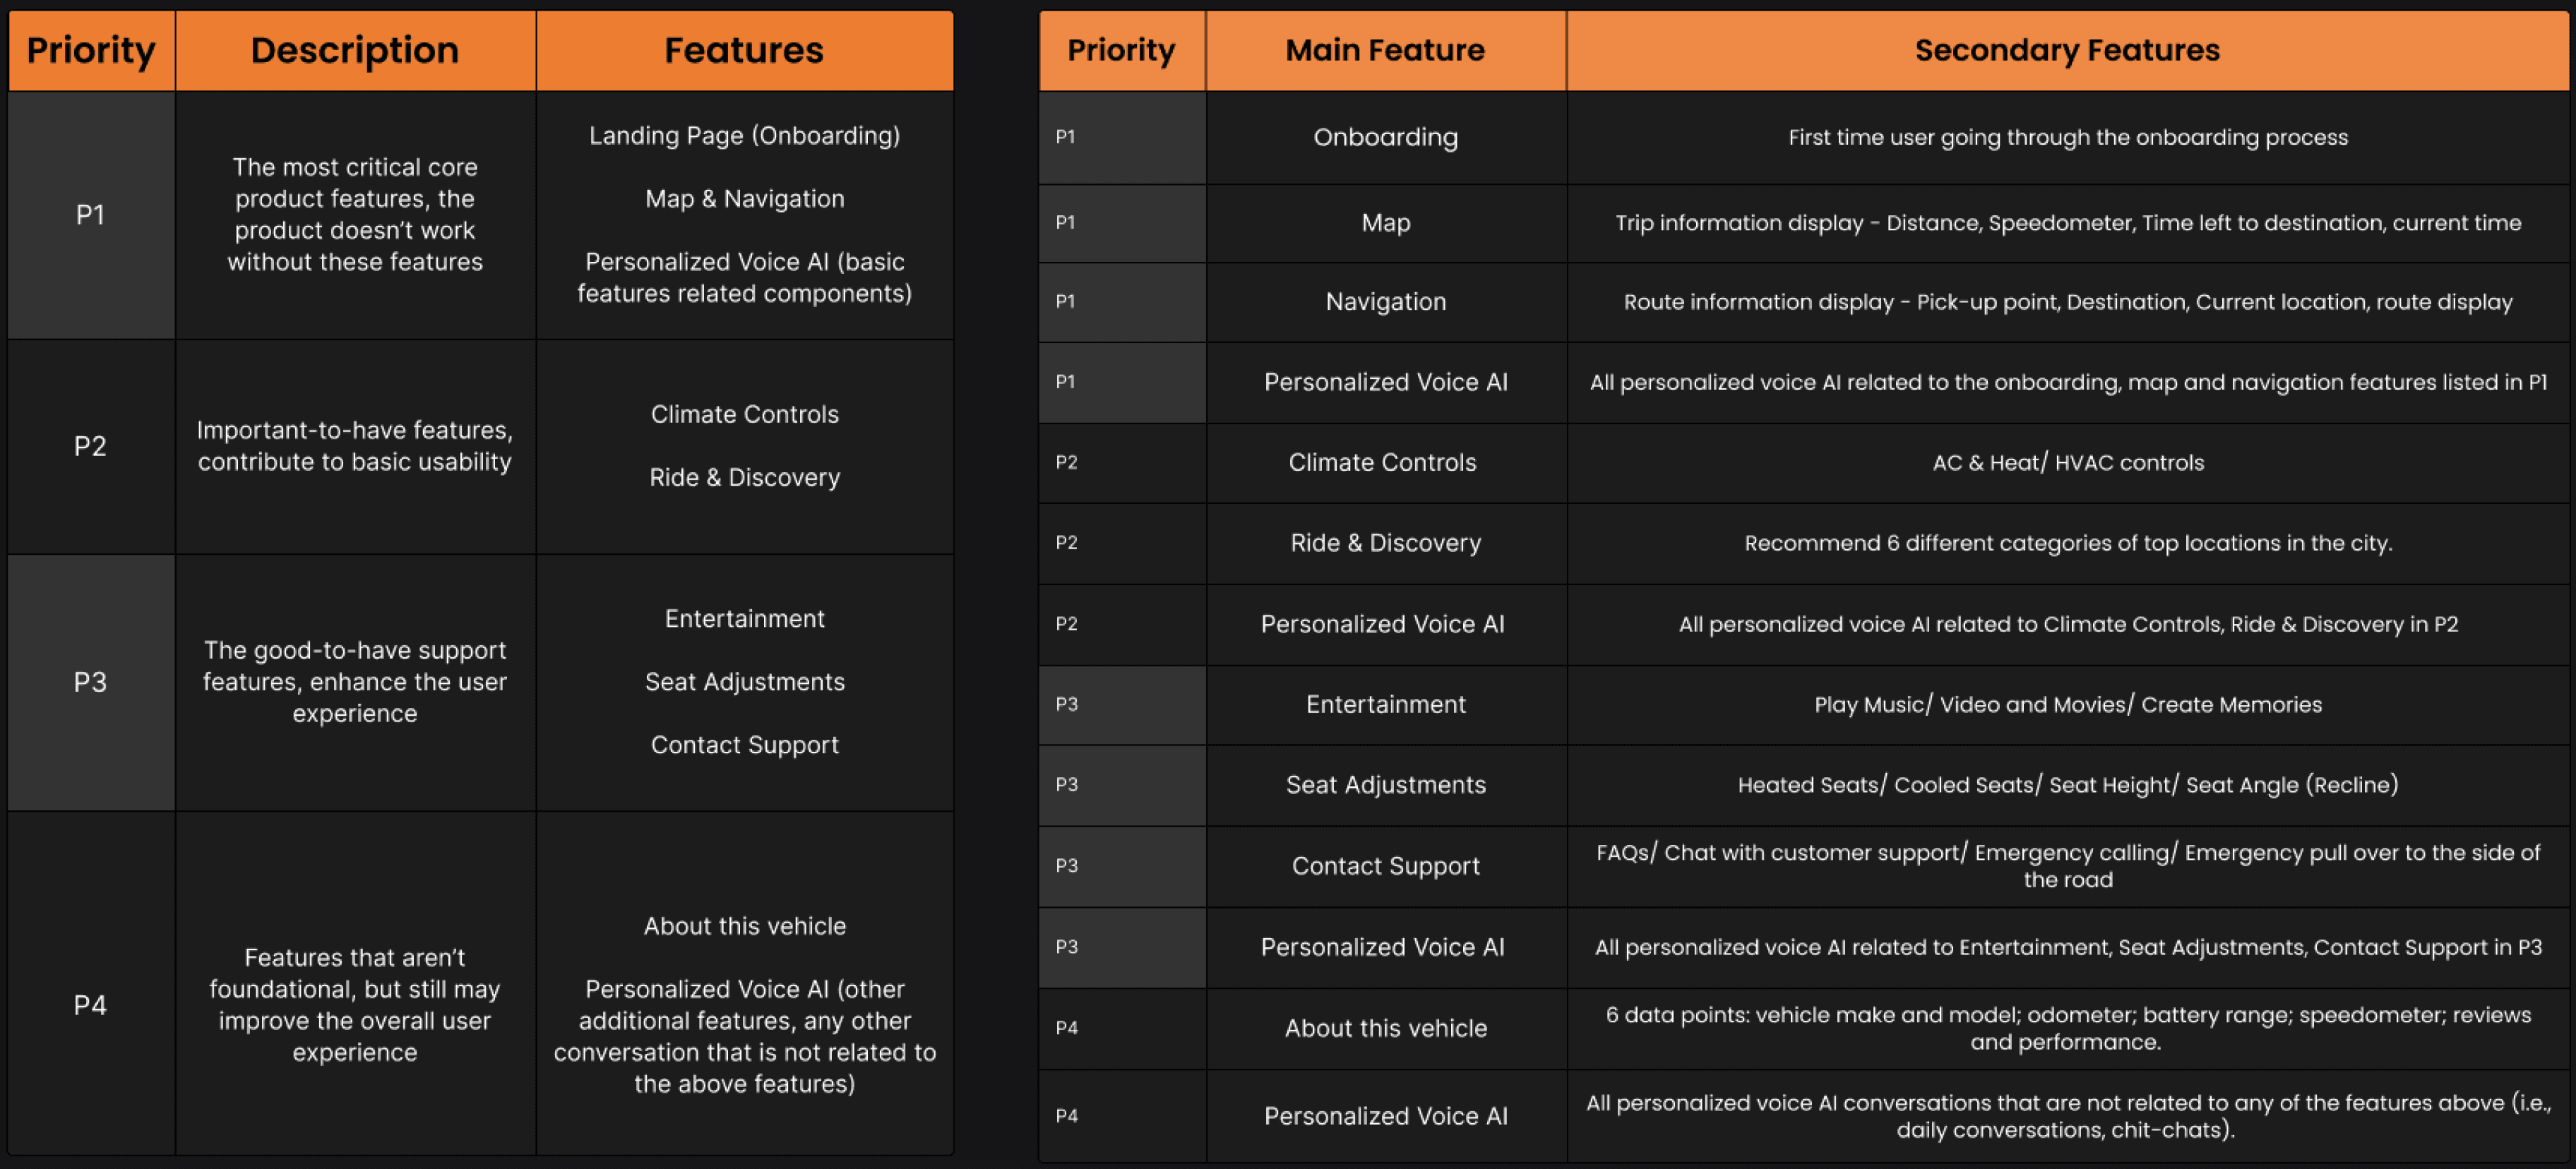Select the Entertainment main feature row

(x=1803, y=705)
